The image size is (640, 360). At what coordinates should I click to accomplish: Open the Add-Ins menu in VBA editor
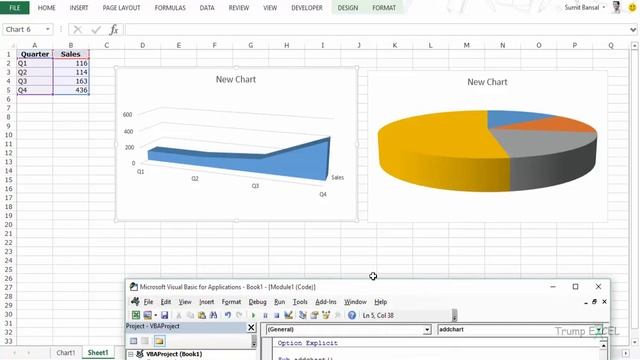326,302
